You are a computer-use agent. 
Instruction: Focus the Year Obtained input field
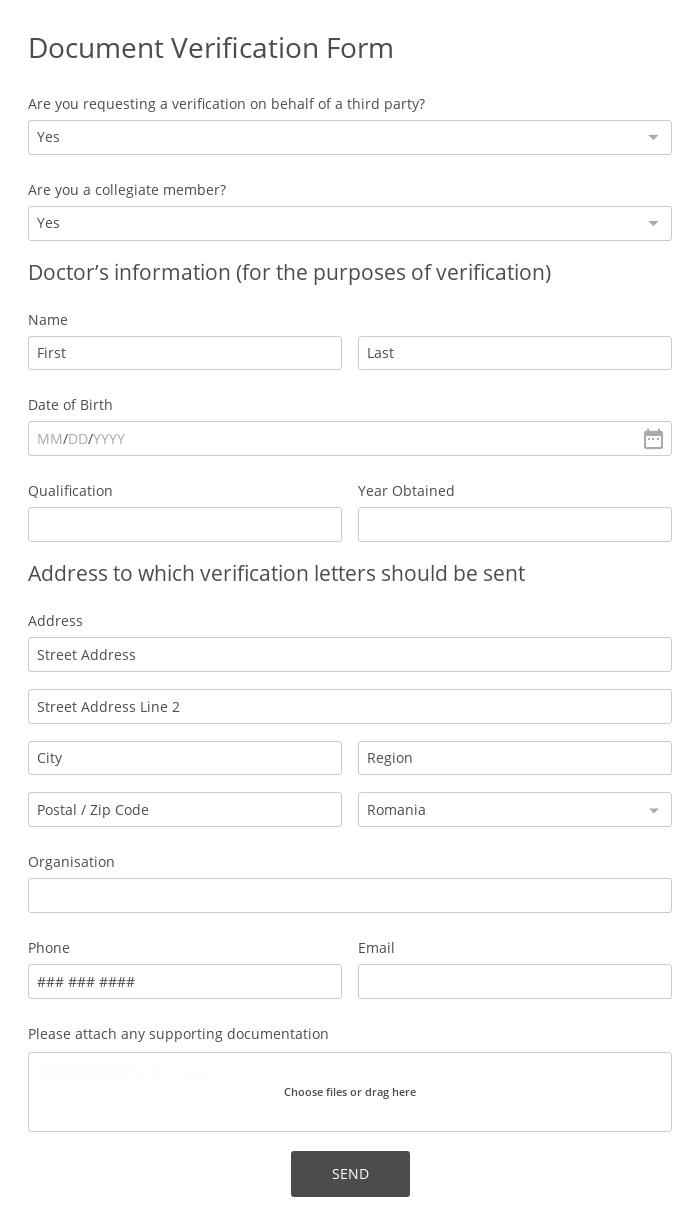click(x=515, y=524)
